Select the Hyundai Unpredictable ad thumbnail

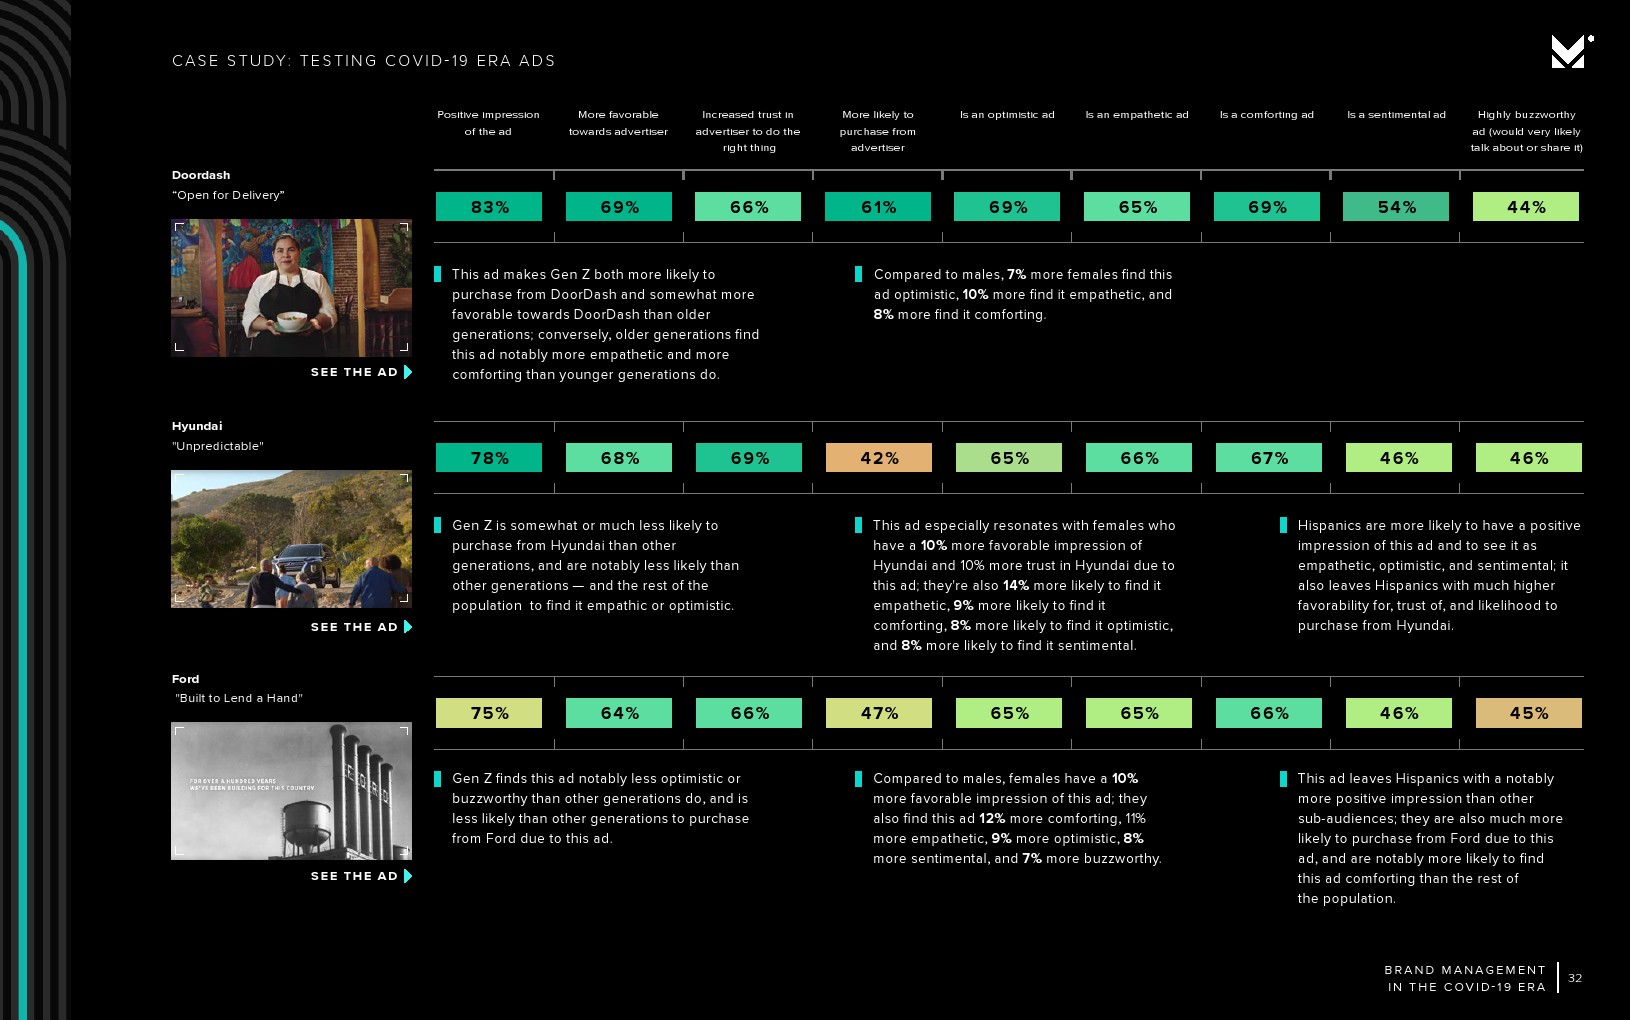click(291, 539)
